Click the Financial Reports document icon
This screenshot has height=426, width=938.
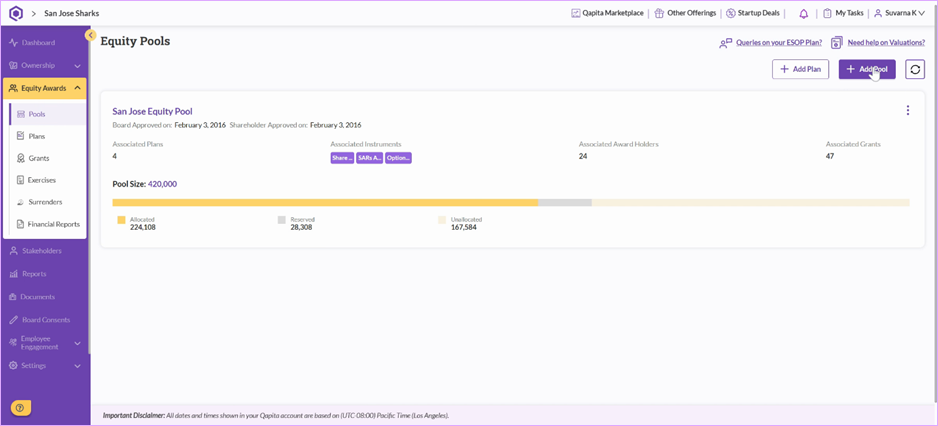(x=21, y=224)
